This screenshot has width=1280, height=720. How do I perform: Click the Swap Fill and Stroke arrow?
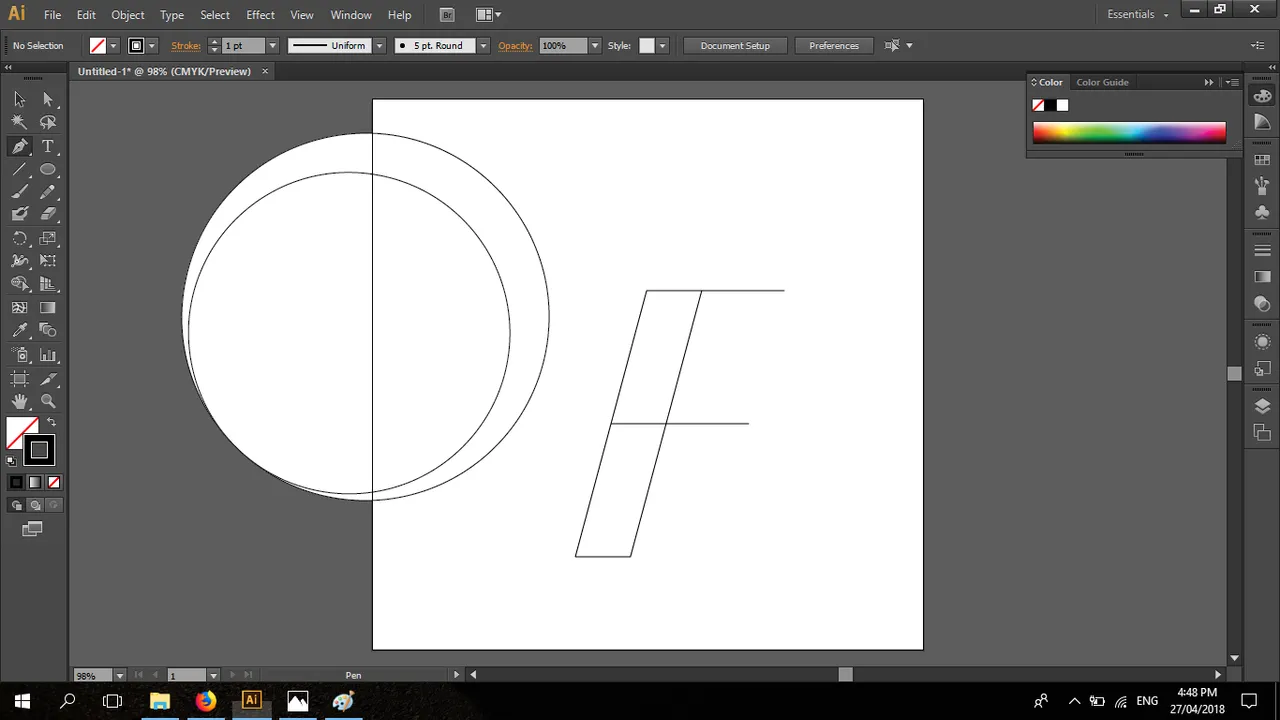tap(51, 423)
